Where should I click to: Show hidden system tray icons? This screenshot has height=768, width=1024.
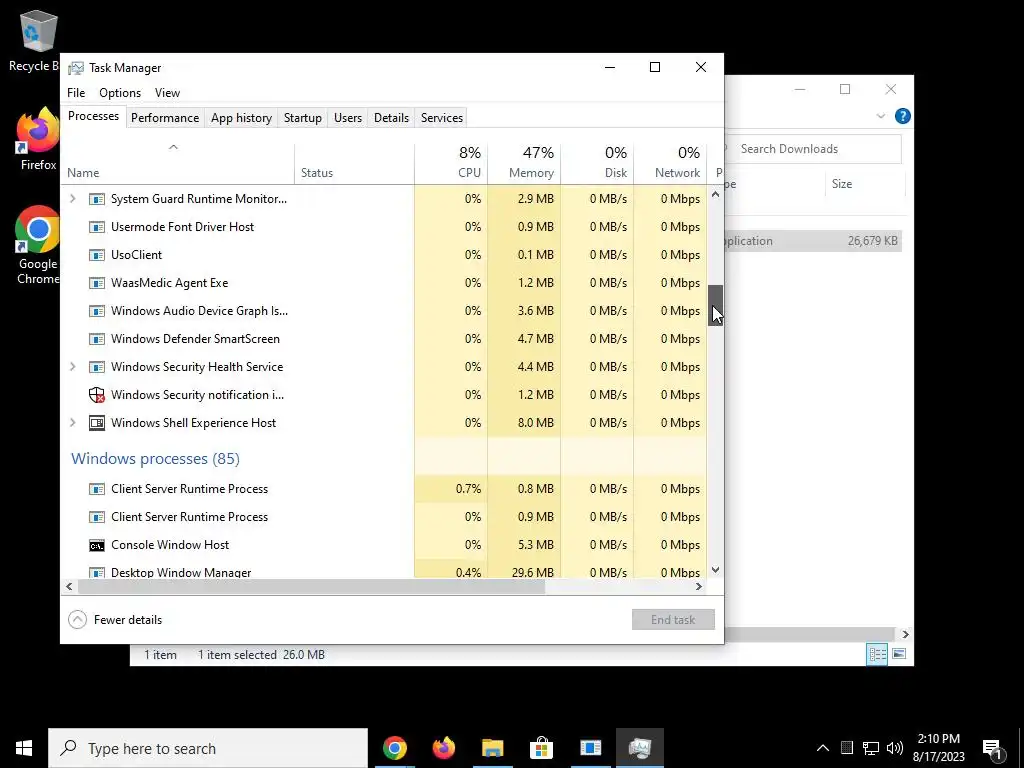823,748
